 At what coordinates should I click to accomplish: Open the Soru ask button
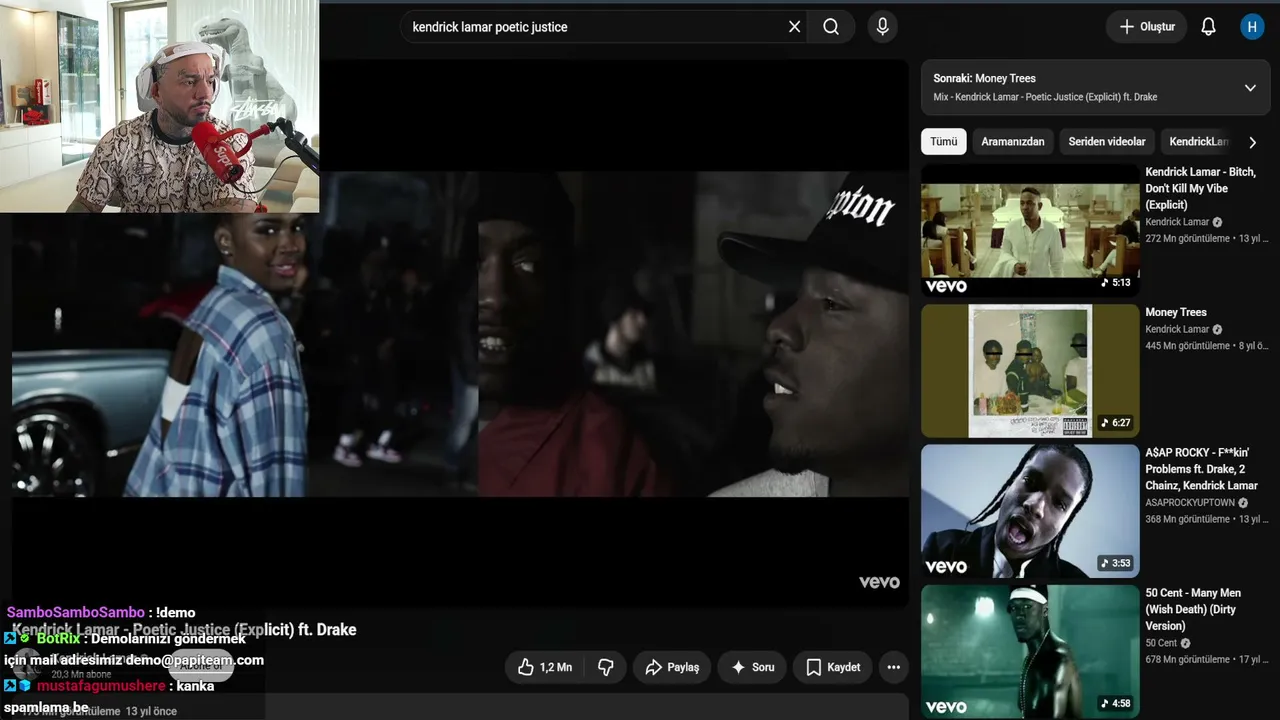coord(752,667)
